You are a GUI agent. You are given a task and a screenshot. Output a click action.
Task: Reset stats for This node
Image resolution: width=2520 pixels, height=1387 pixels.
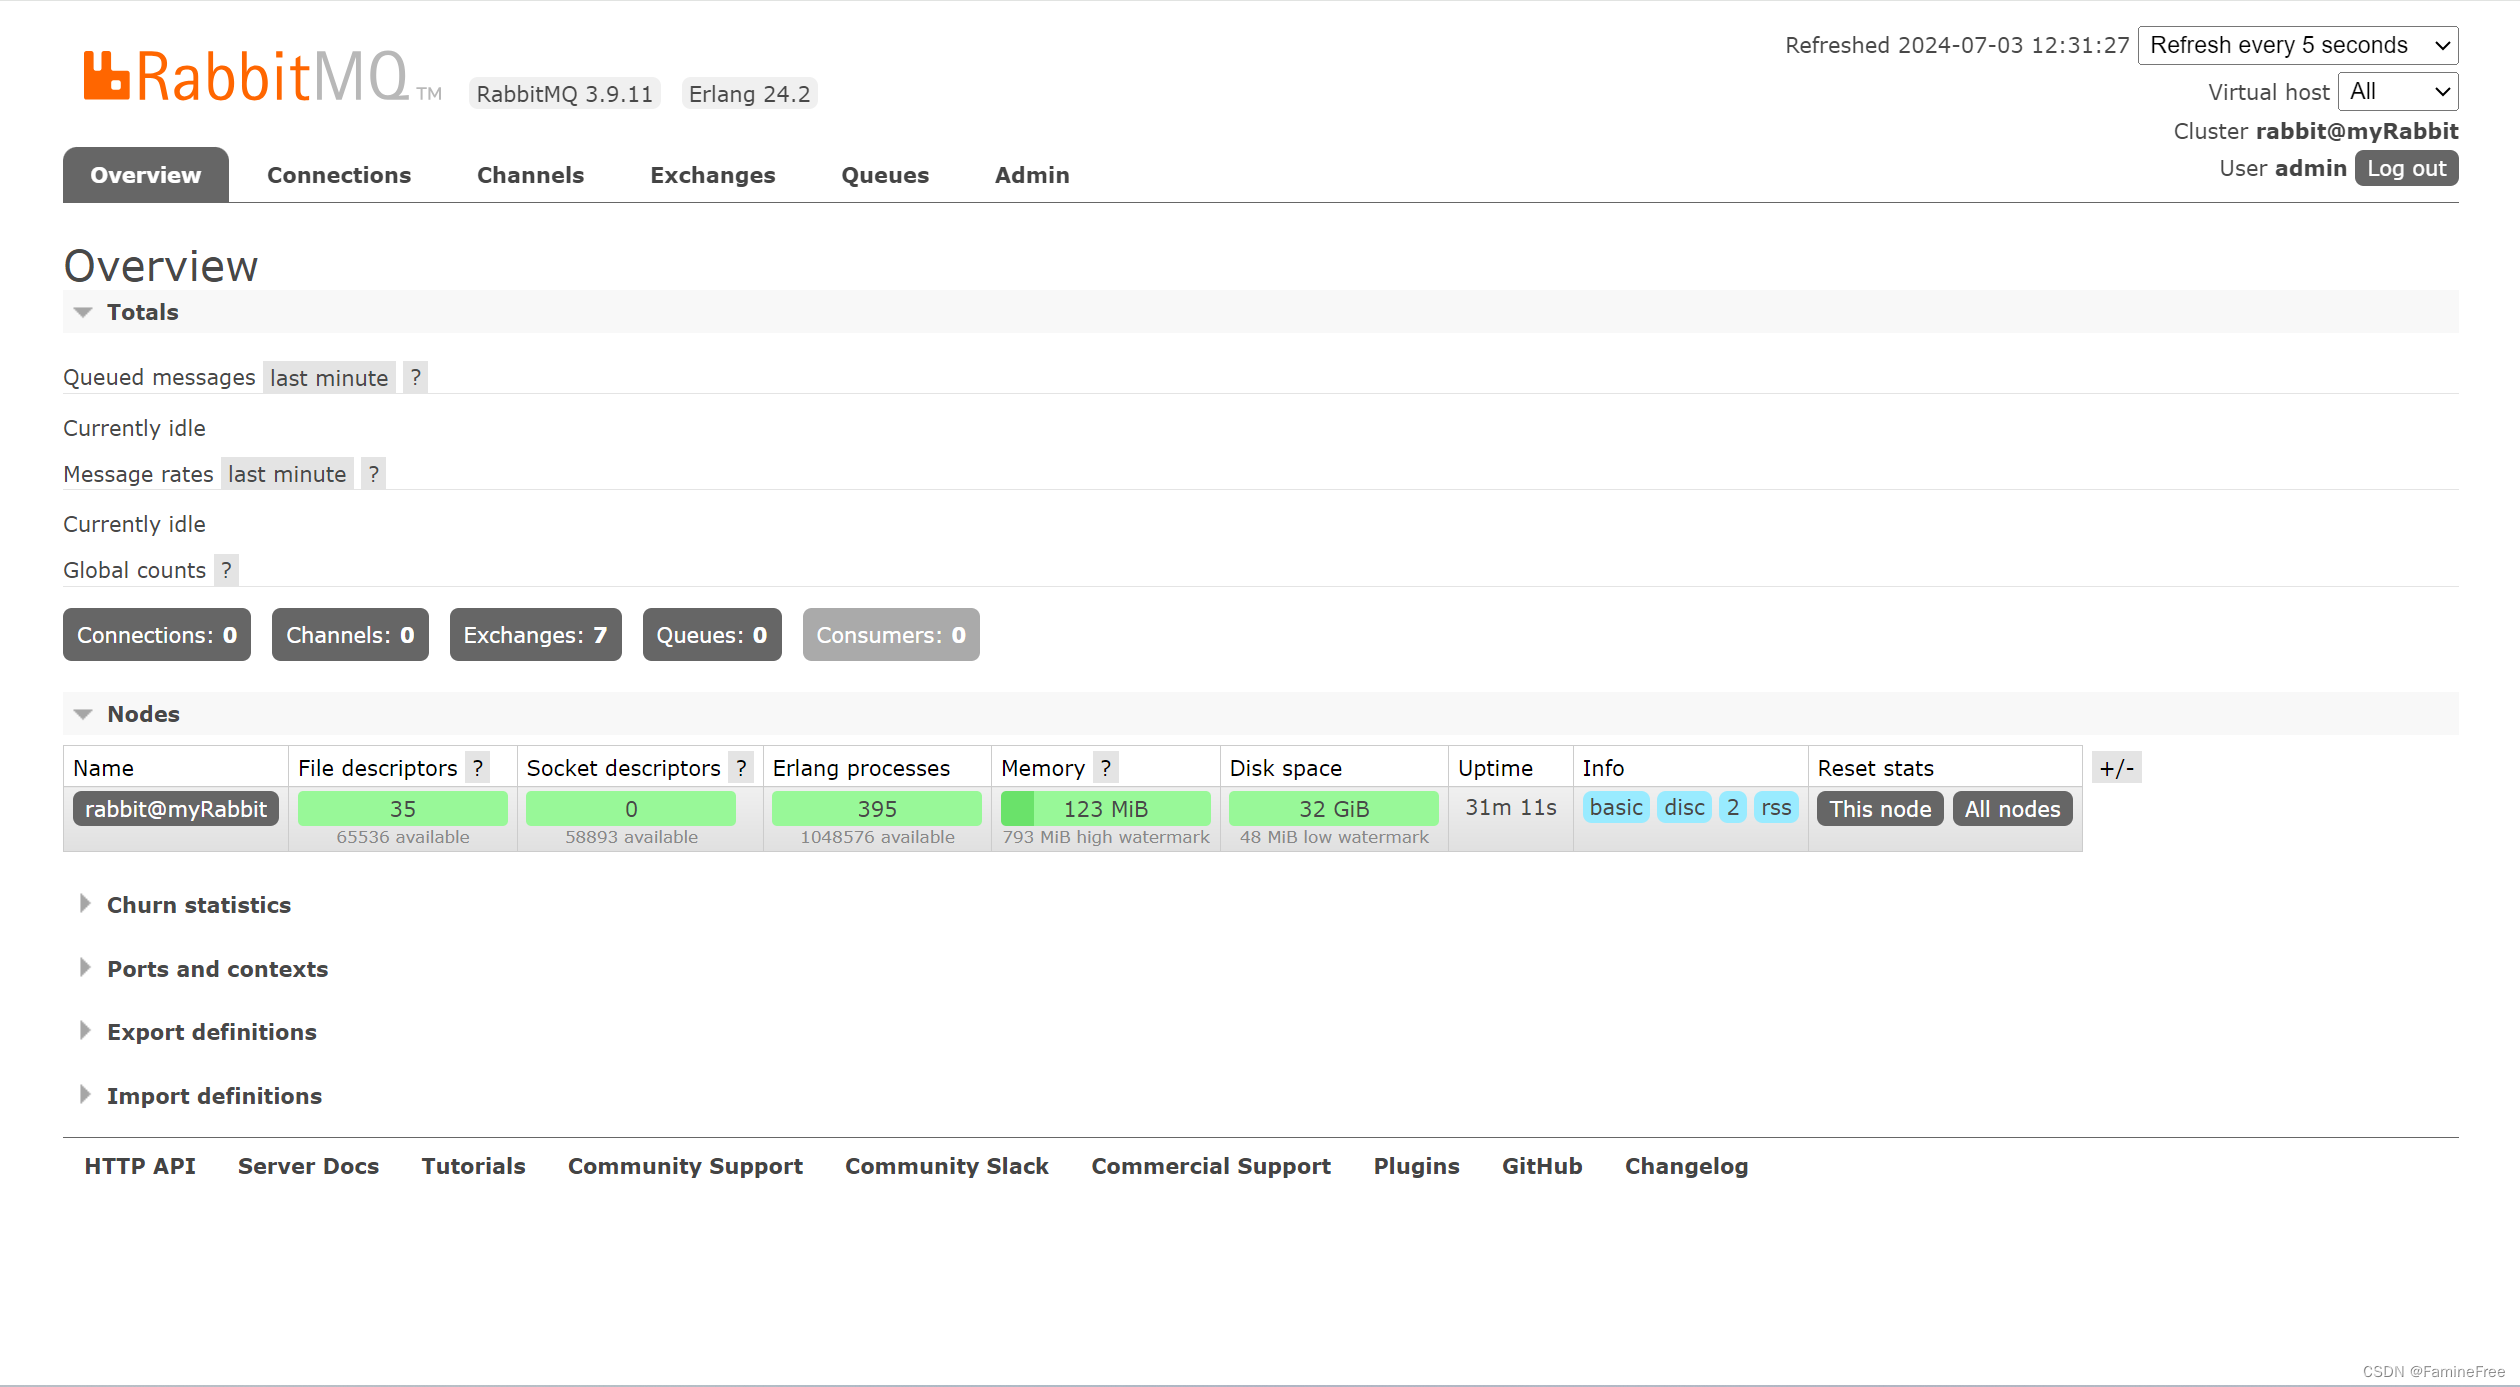point(1879,809)
